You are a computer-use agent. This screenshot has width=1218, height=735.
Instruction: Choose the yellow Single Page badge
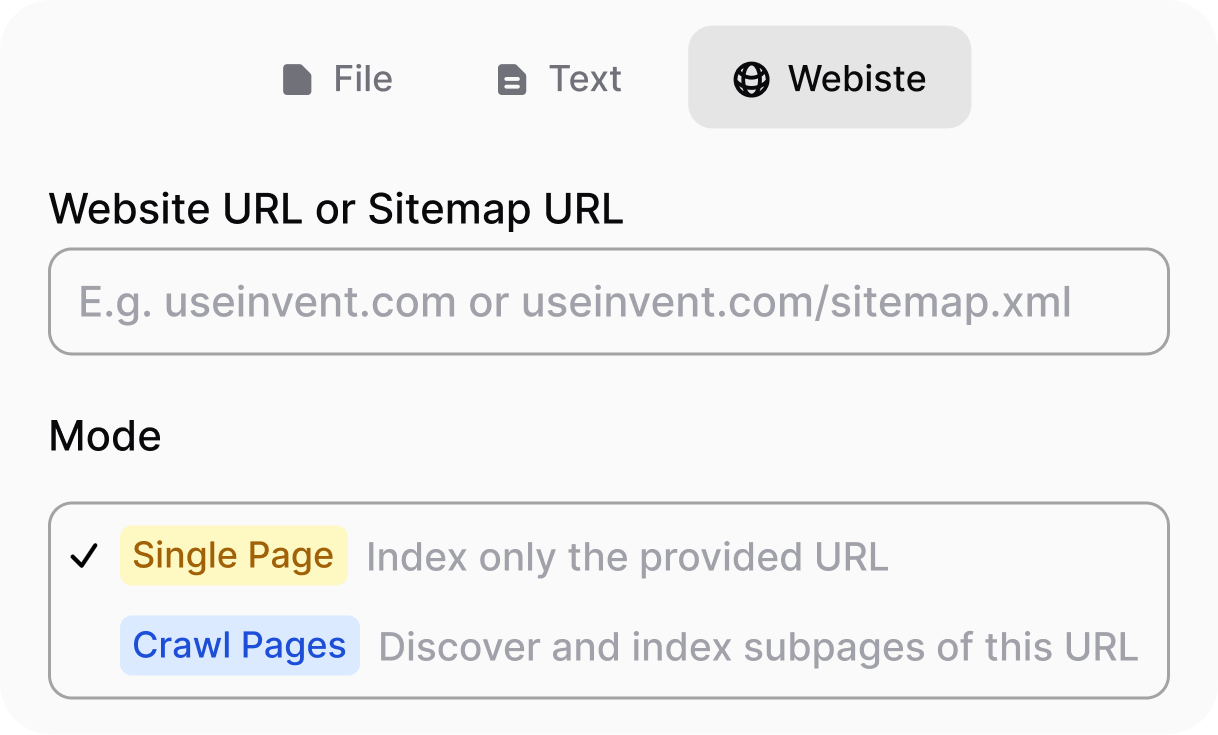[x=233, y=556]
